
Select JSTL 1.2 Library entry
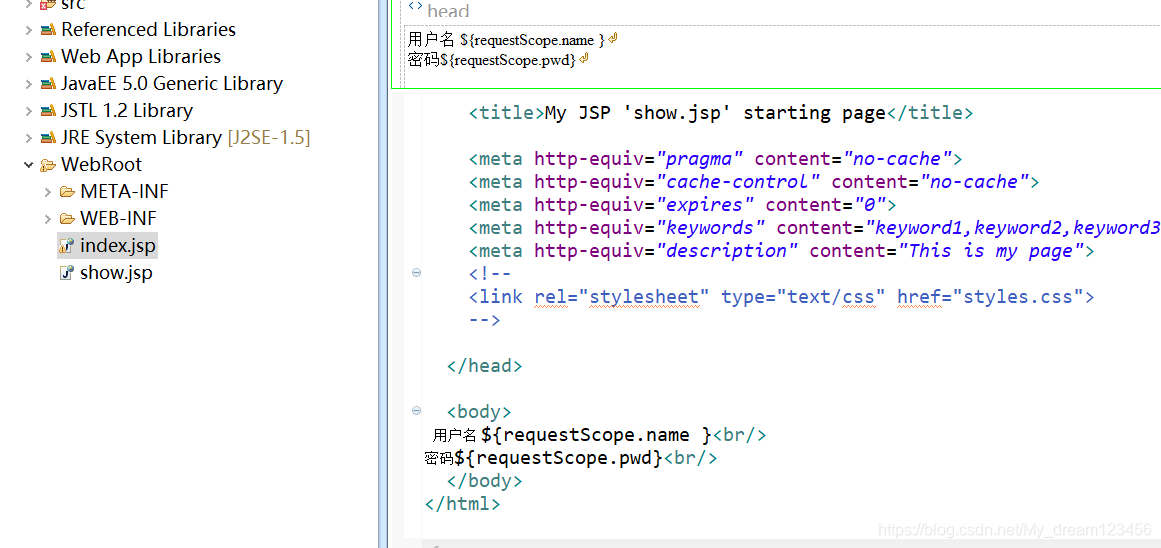click(x=127, y=111)
